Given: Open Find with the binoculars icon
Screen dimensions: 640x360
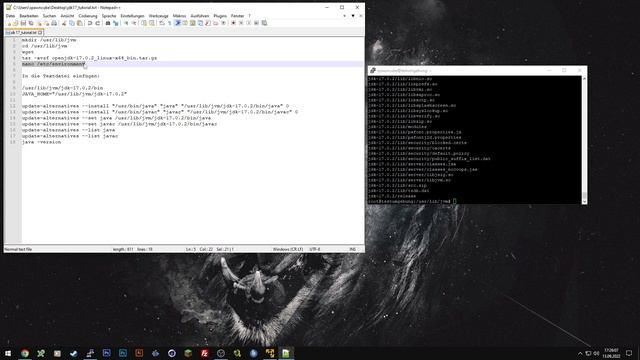Looking at the screenshot, I should (x=108, y=23).
